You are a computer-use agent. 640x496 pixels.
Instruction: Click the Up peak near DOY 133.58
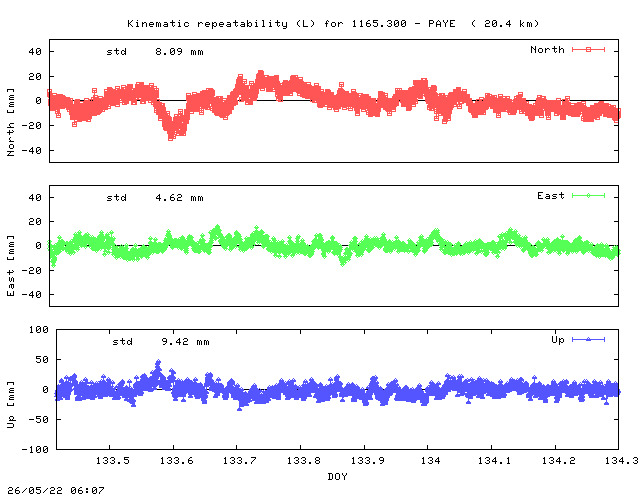click(x=158, y=363)
